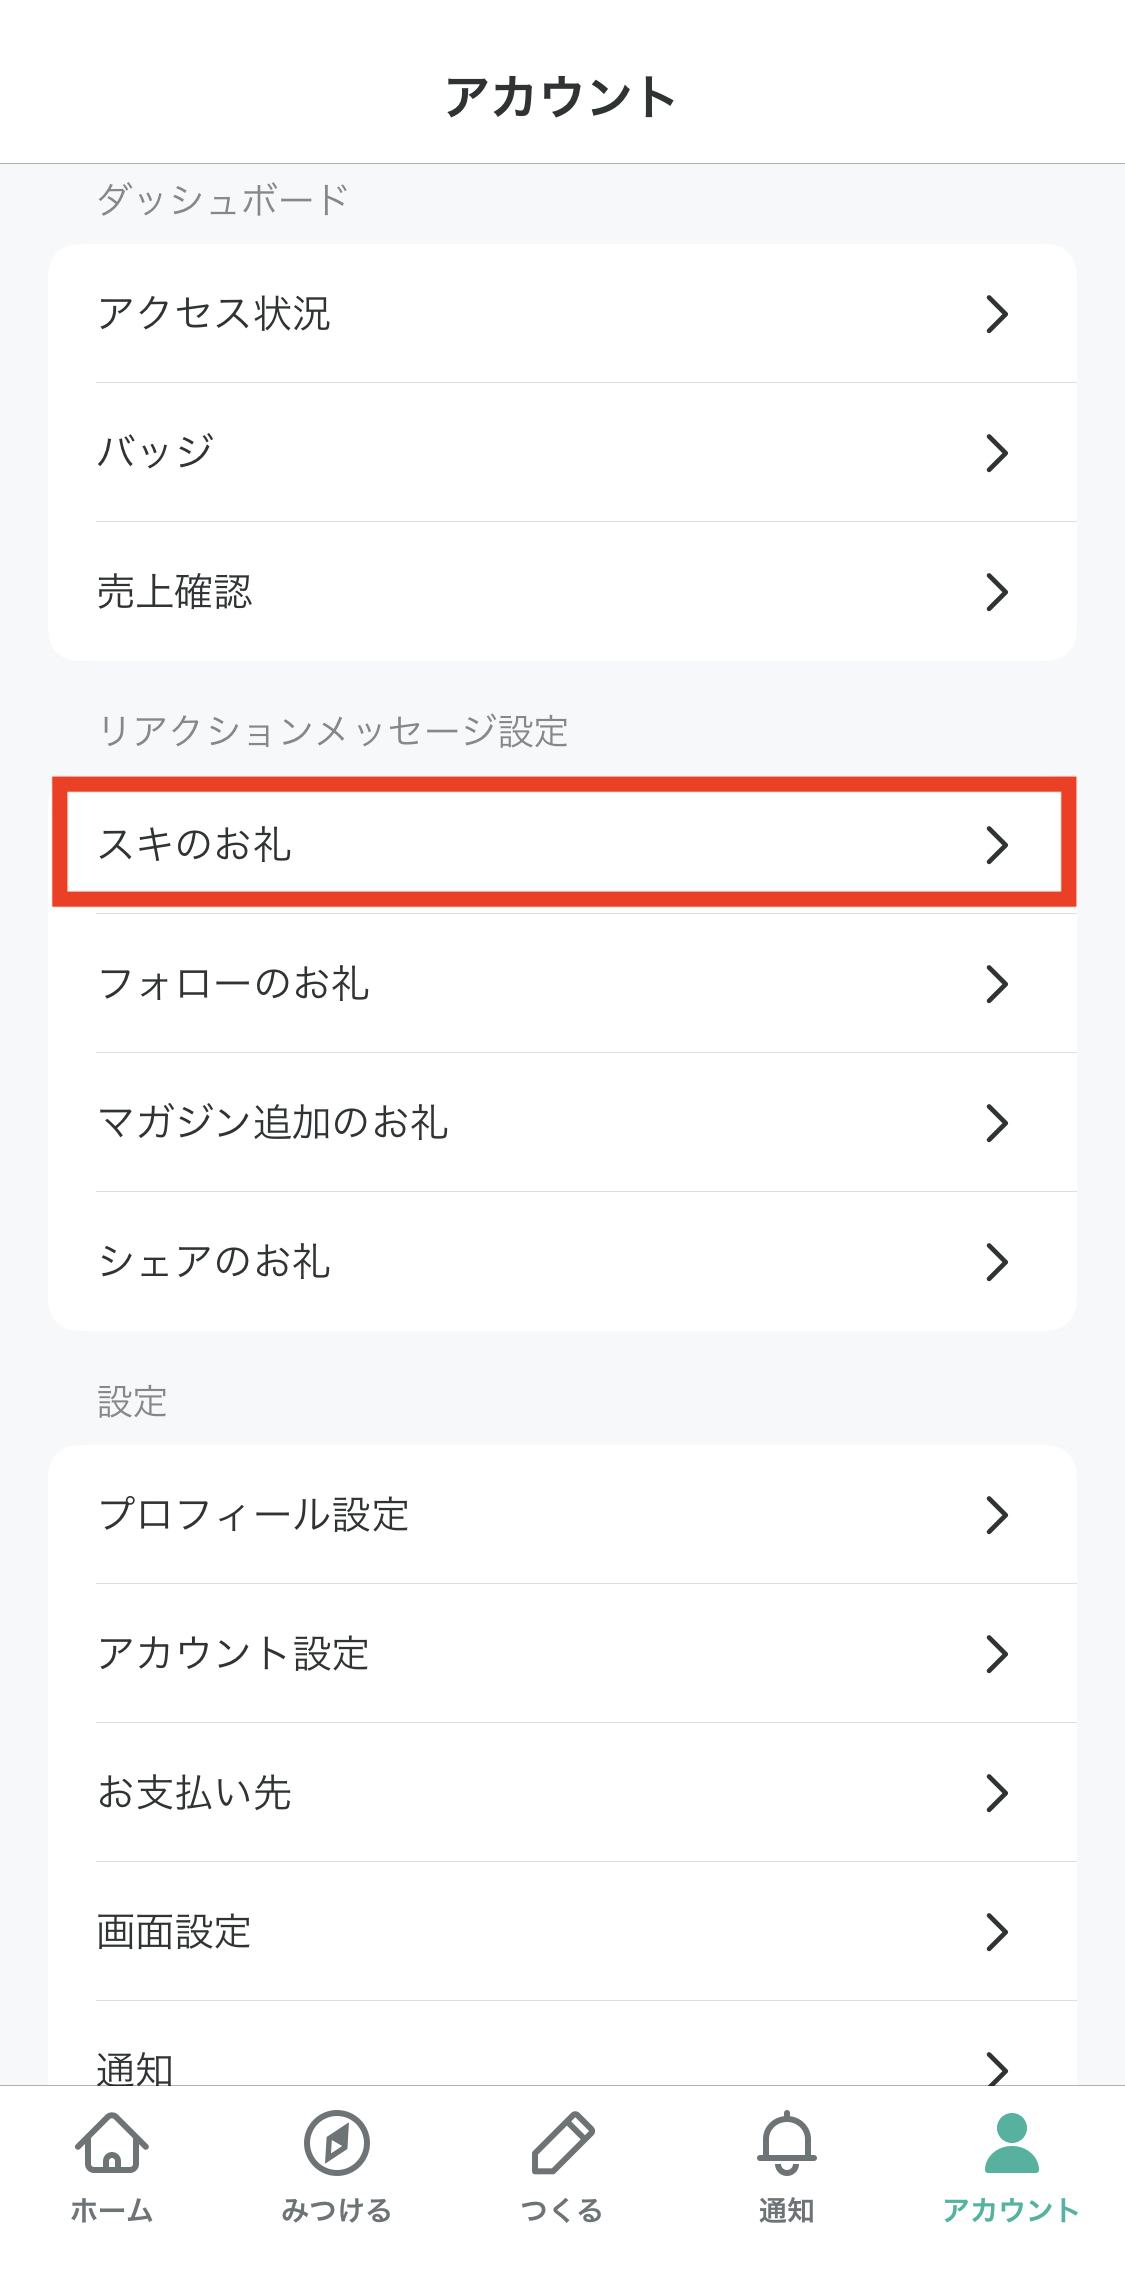Open the compass Discover icon
This screenshot has height=2269, width=1125.
tap(337, 2143)
